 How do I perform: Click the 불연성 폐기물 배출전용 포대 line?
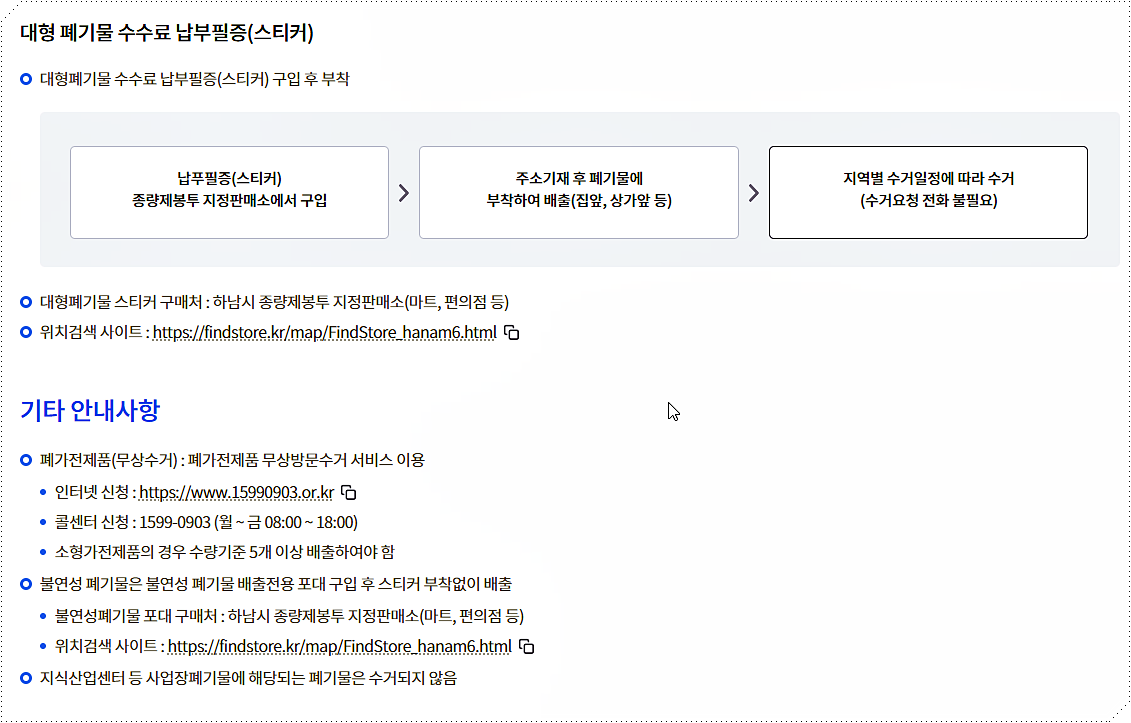click(276, 584)
